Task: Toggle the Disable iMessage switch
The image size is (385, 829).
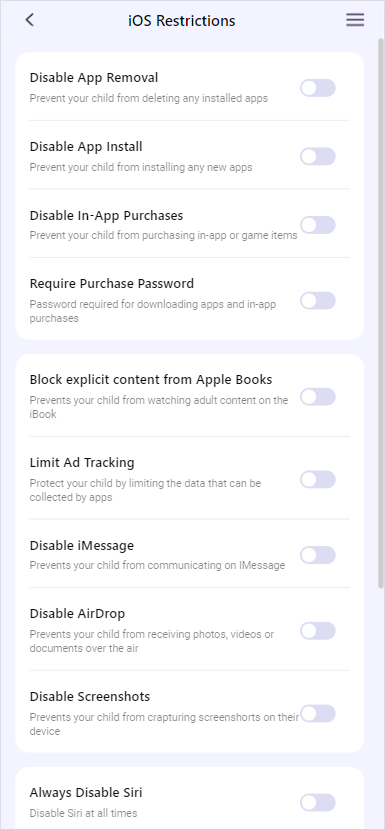Action: click(318, 555)
